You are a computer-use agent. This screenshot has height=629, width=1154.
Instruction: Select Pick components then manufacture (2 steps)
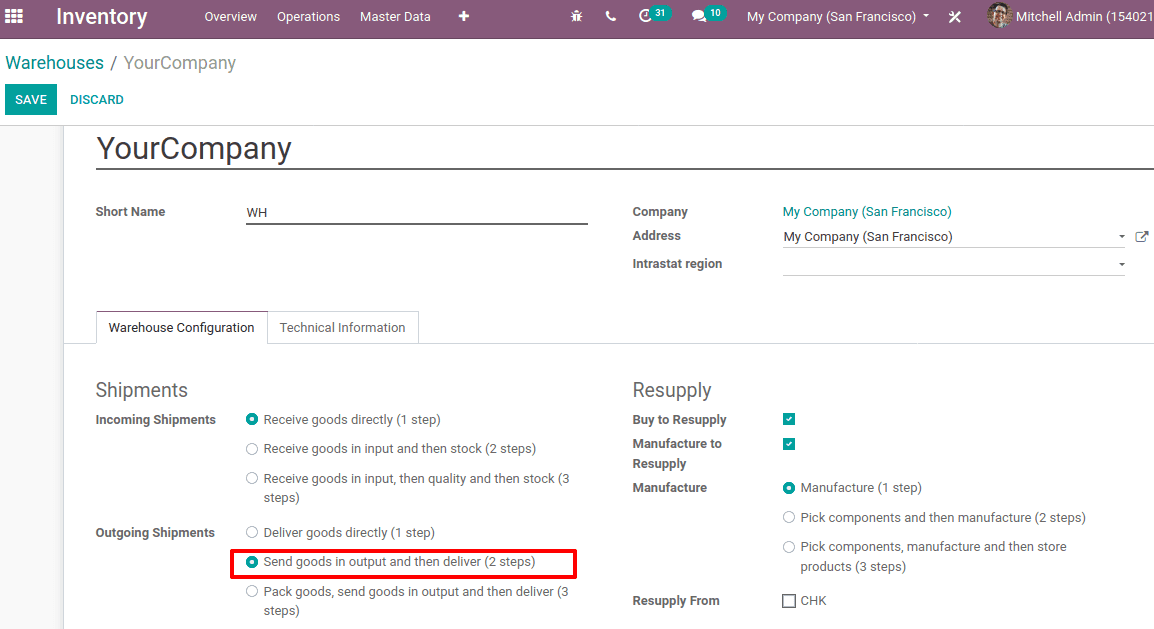(x=789, y=517)
